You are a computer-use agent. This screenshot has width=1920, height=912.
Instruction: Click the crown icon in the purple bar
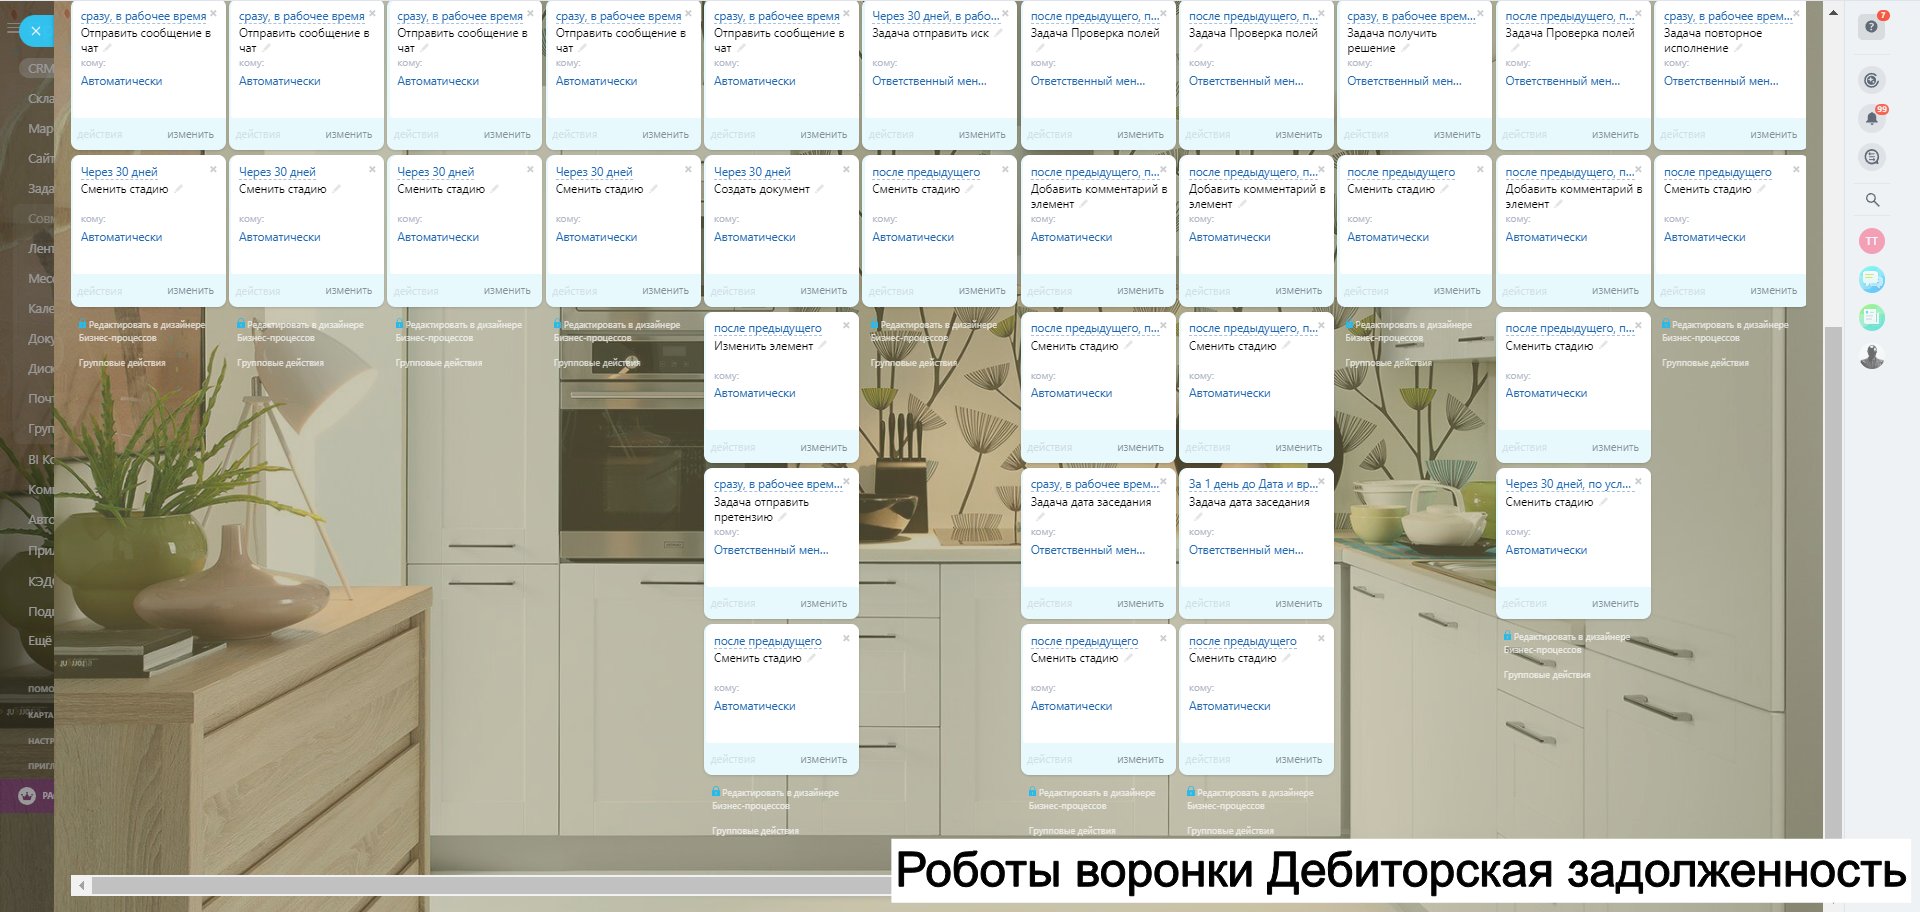tap(27, 796)
